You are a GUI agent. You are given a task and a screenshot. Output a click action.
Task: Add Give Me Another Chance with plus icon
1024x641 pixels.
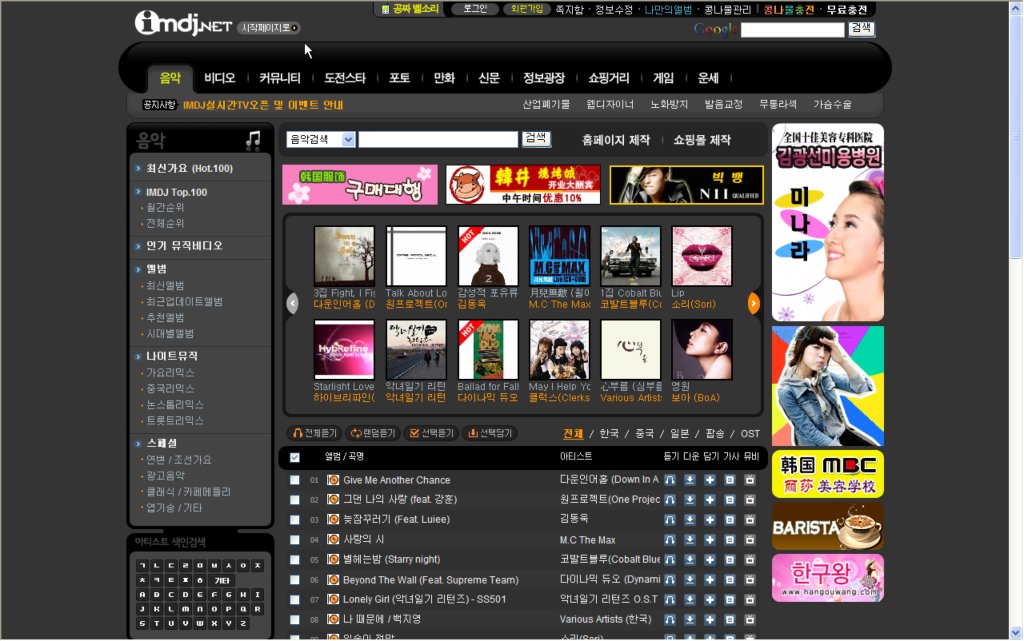(710, 480)
